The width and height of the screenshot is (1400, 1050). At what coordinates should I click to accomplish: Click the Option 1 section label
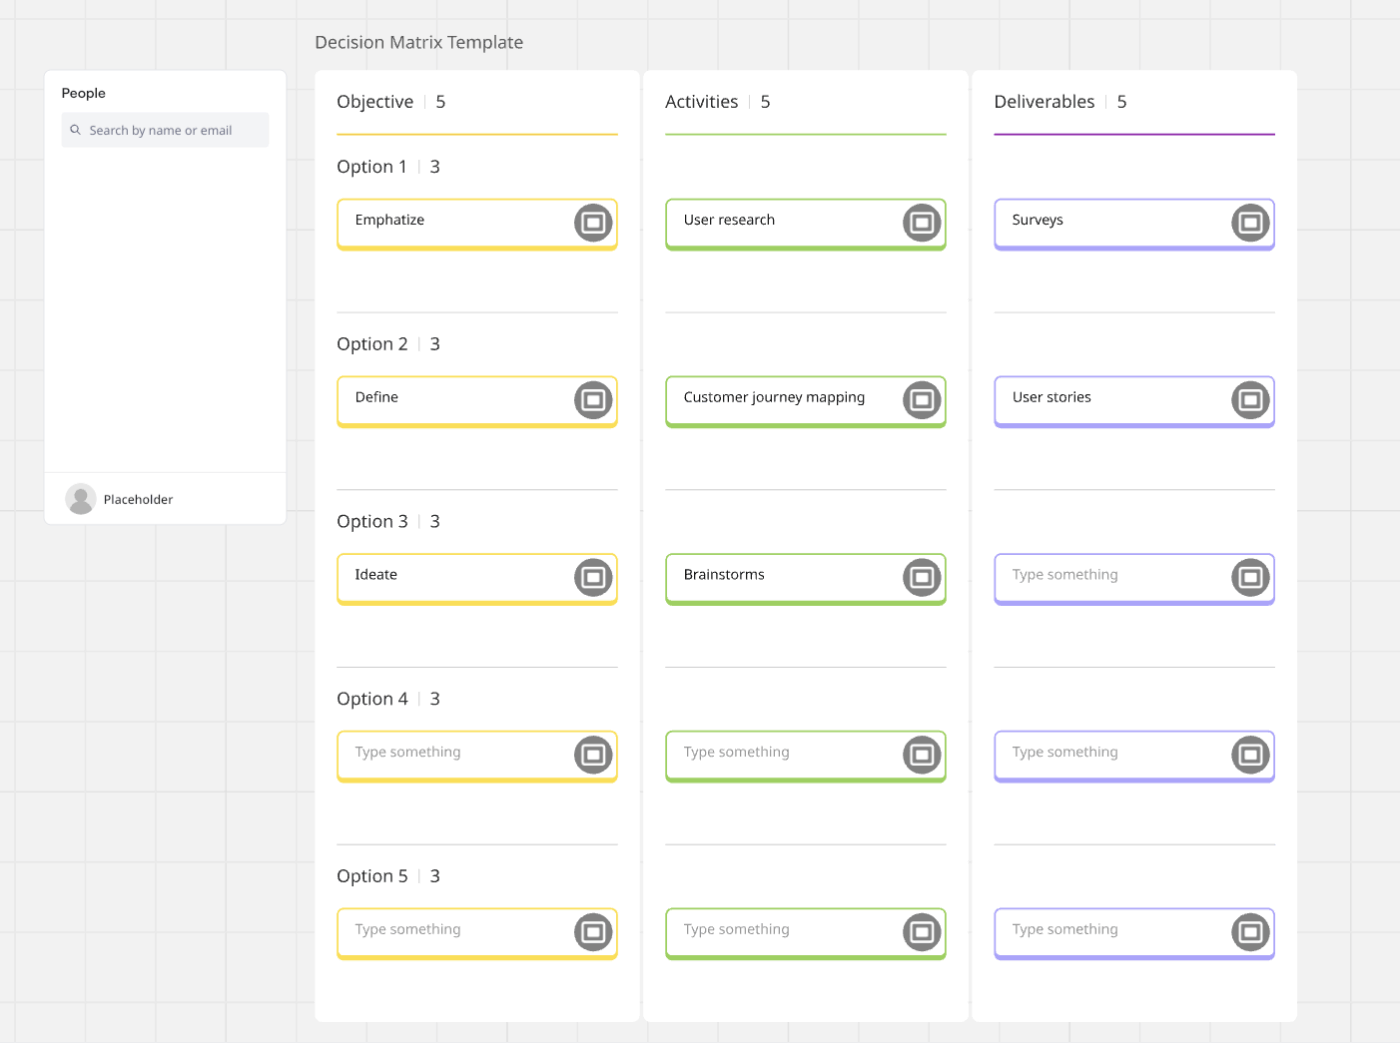click(372, 166)
